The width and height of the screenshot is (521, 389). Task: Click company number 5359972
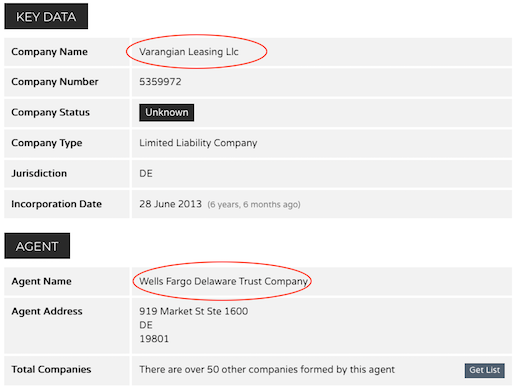160,82
